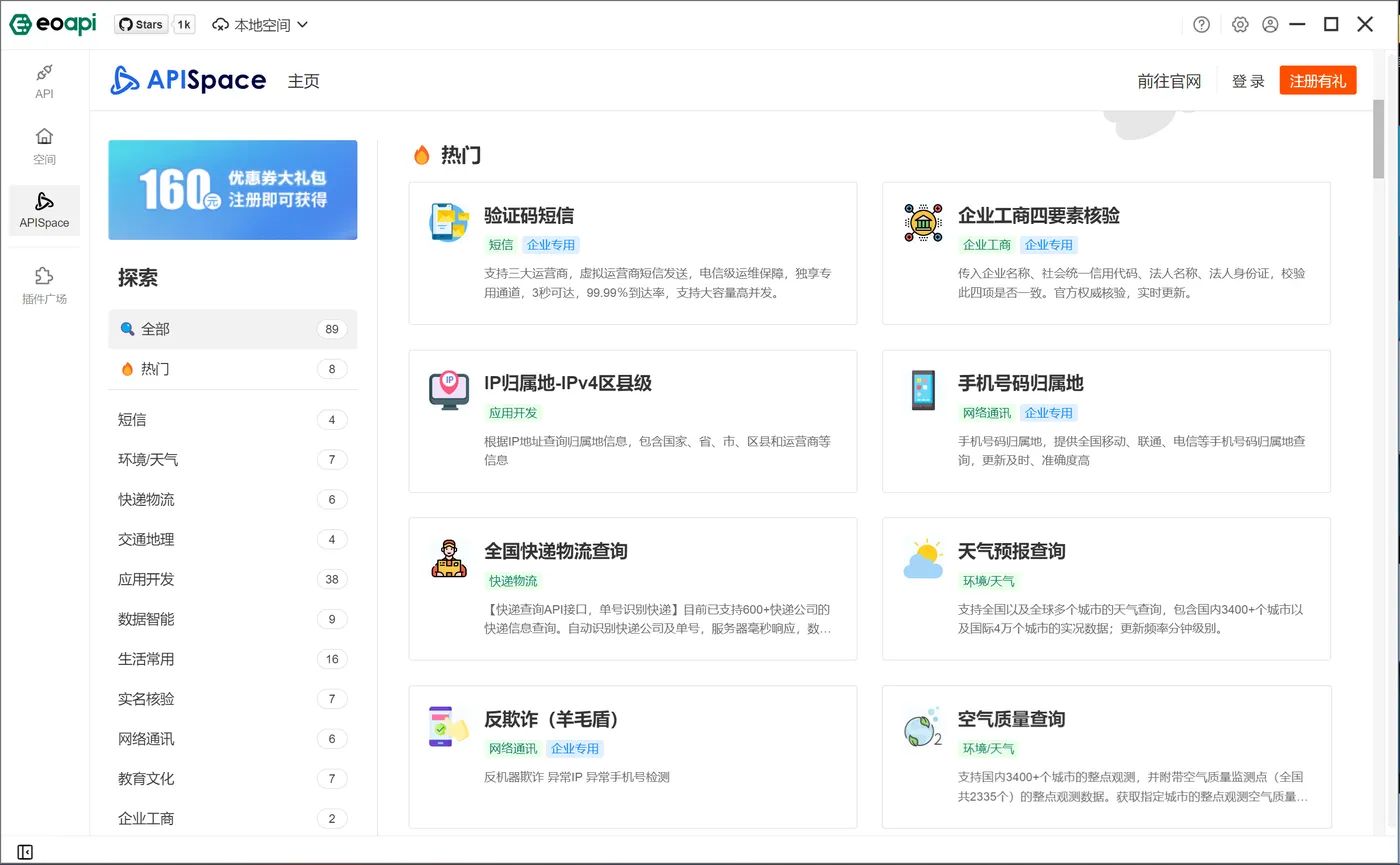The image size is (1400, 865).
Task: Click 网络通讯 tag on 反欺诈 card
Action: (513, 749)
